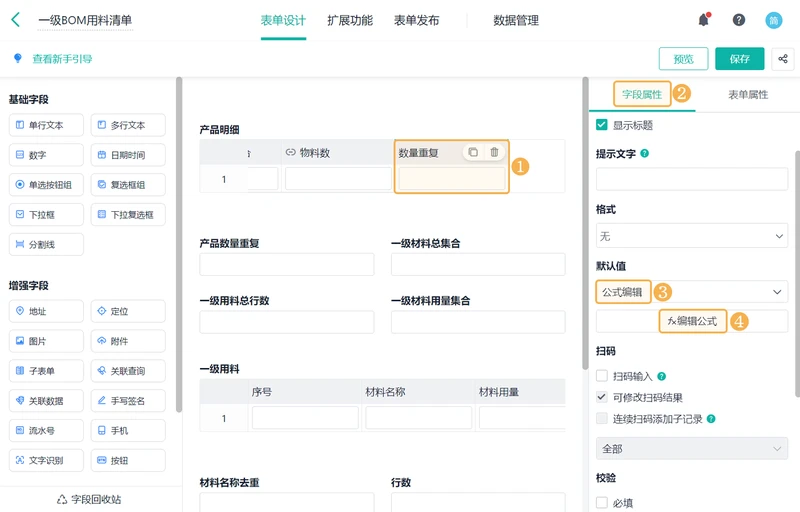Click the 产品数量重复 input field
The image size is (800, 512).
click(x=287, y=265)
